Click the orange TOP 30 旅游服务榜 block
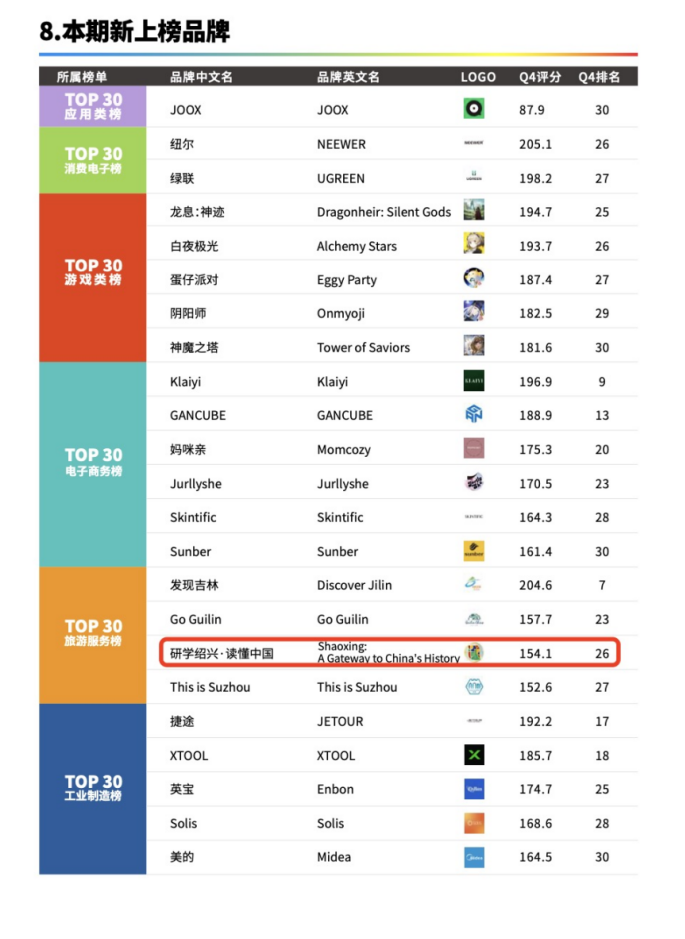This screenshot has width=685, height=939. click(93, 635)
